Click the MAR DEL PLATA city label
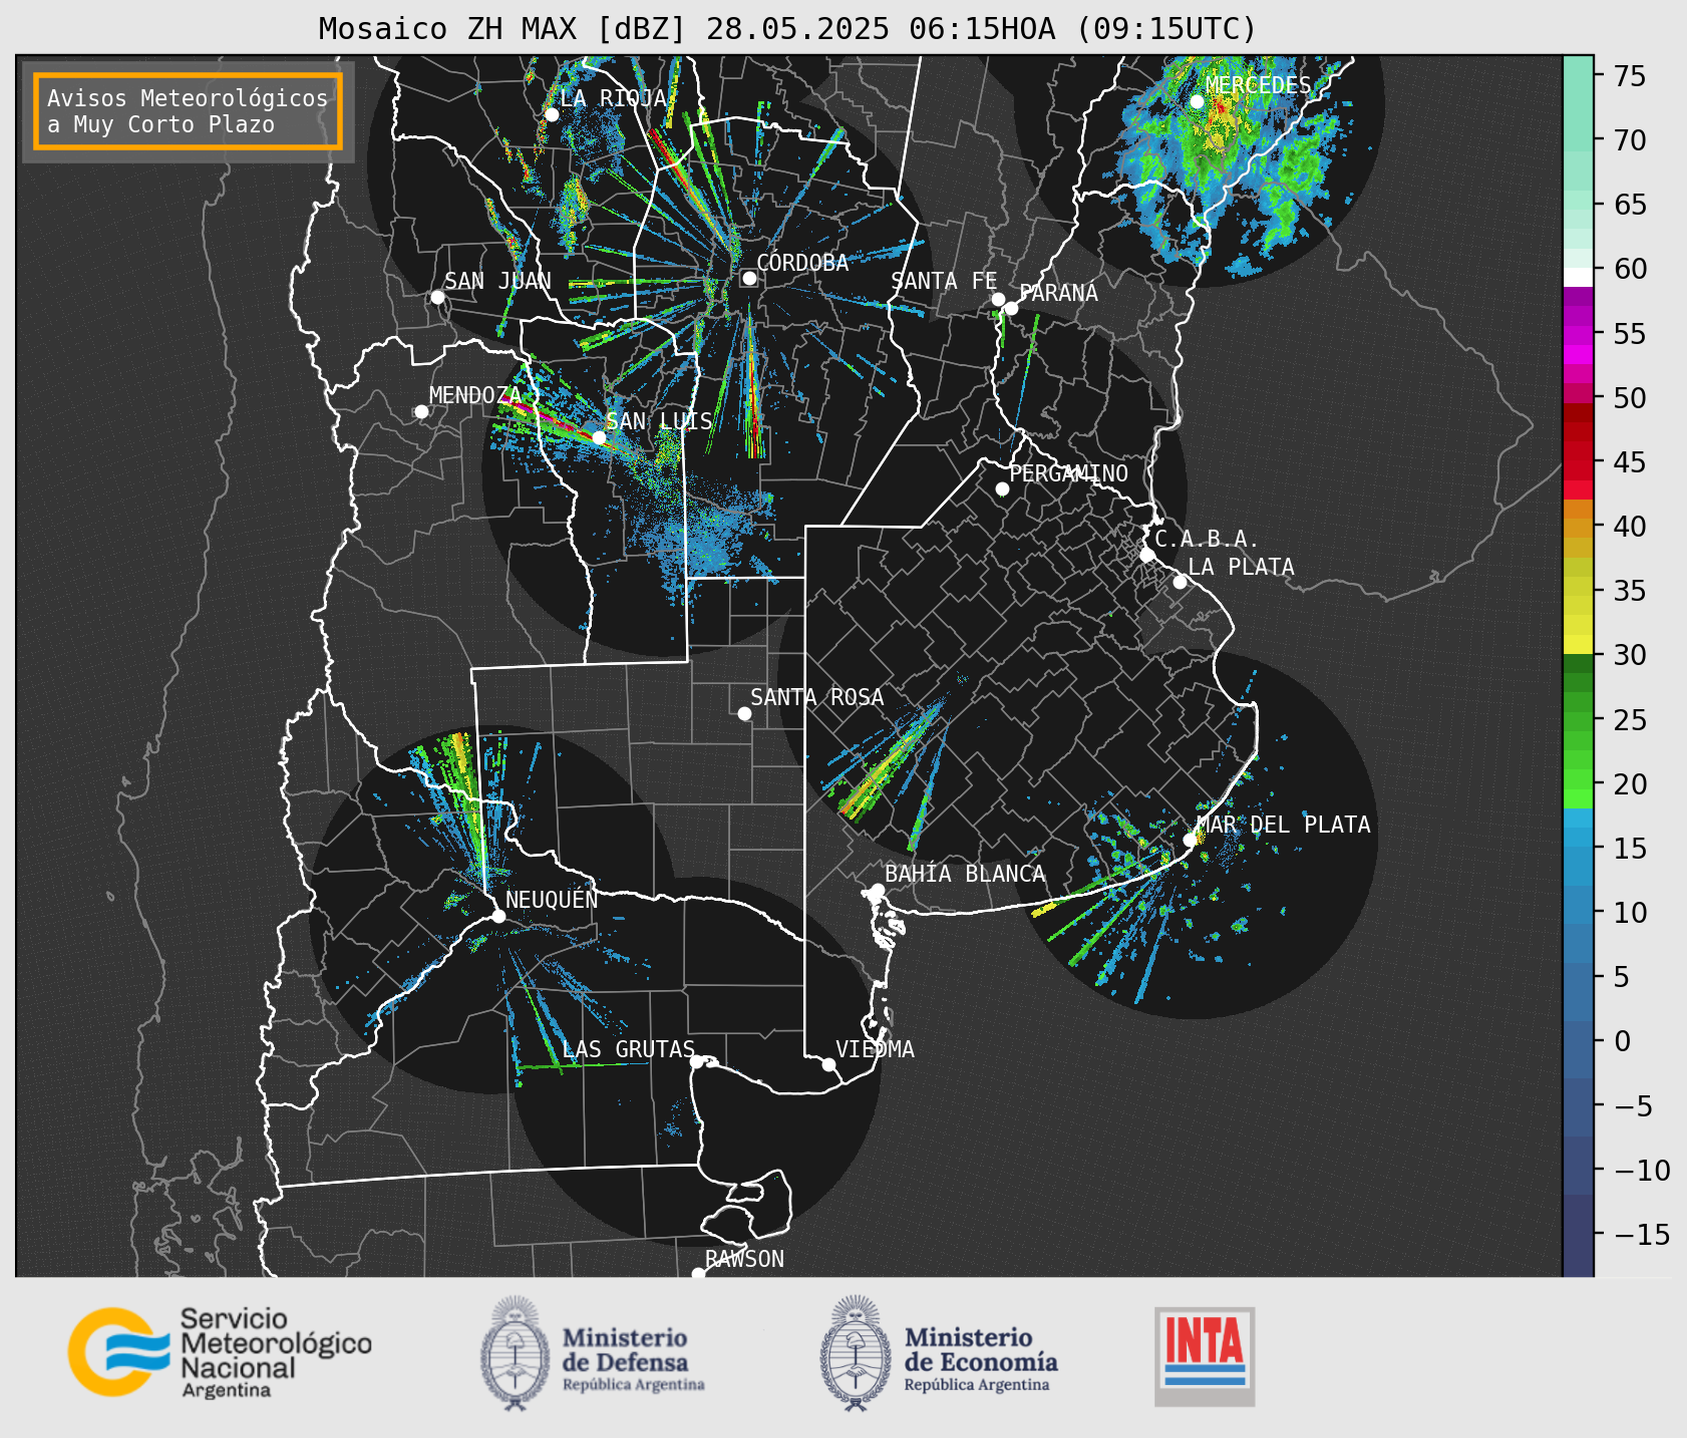This screenshot has width=1687, height=1438. [x=1284, y=825]
